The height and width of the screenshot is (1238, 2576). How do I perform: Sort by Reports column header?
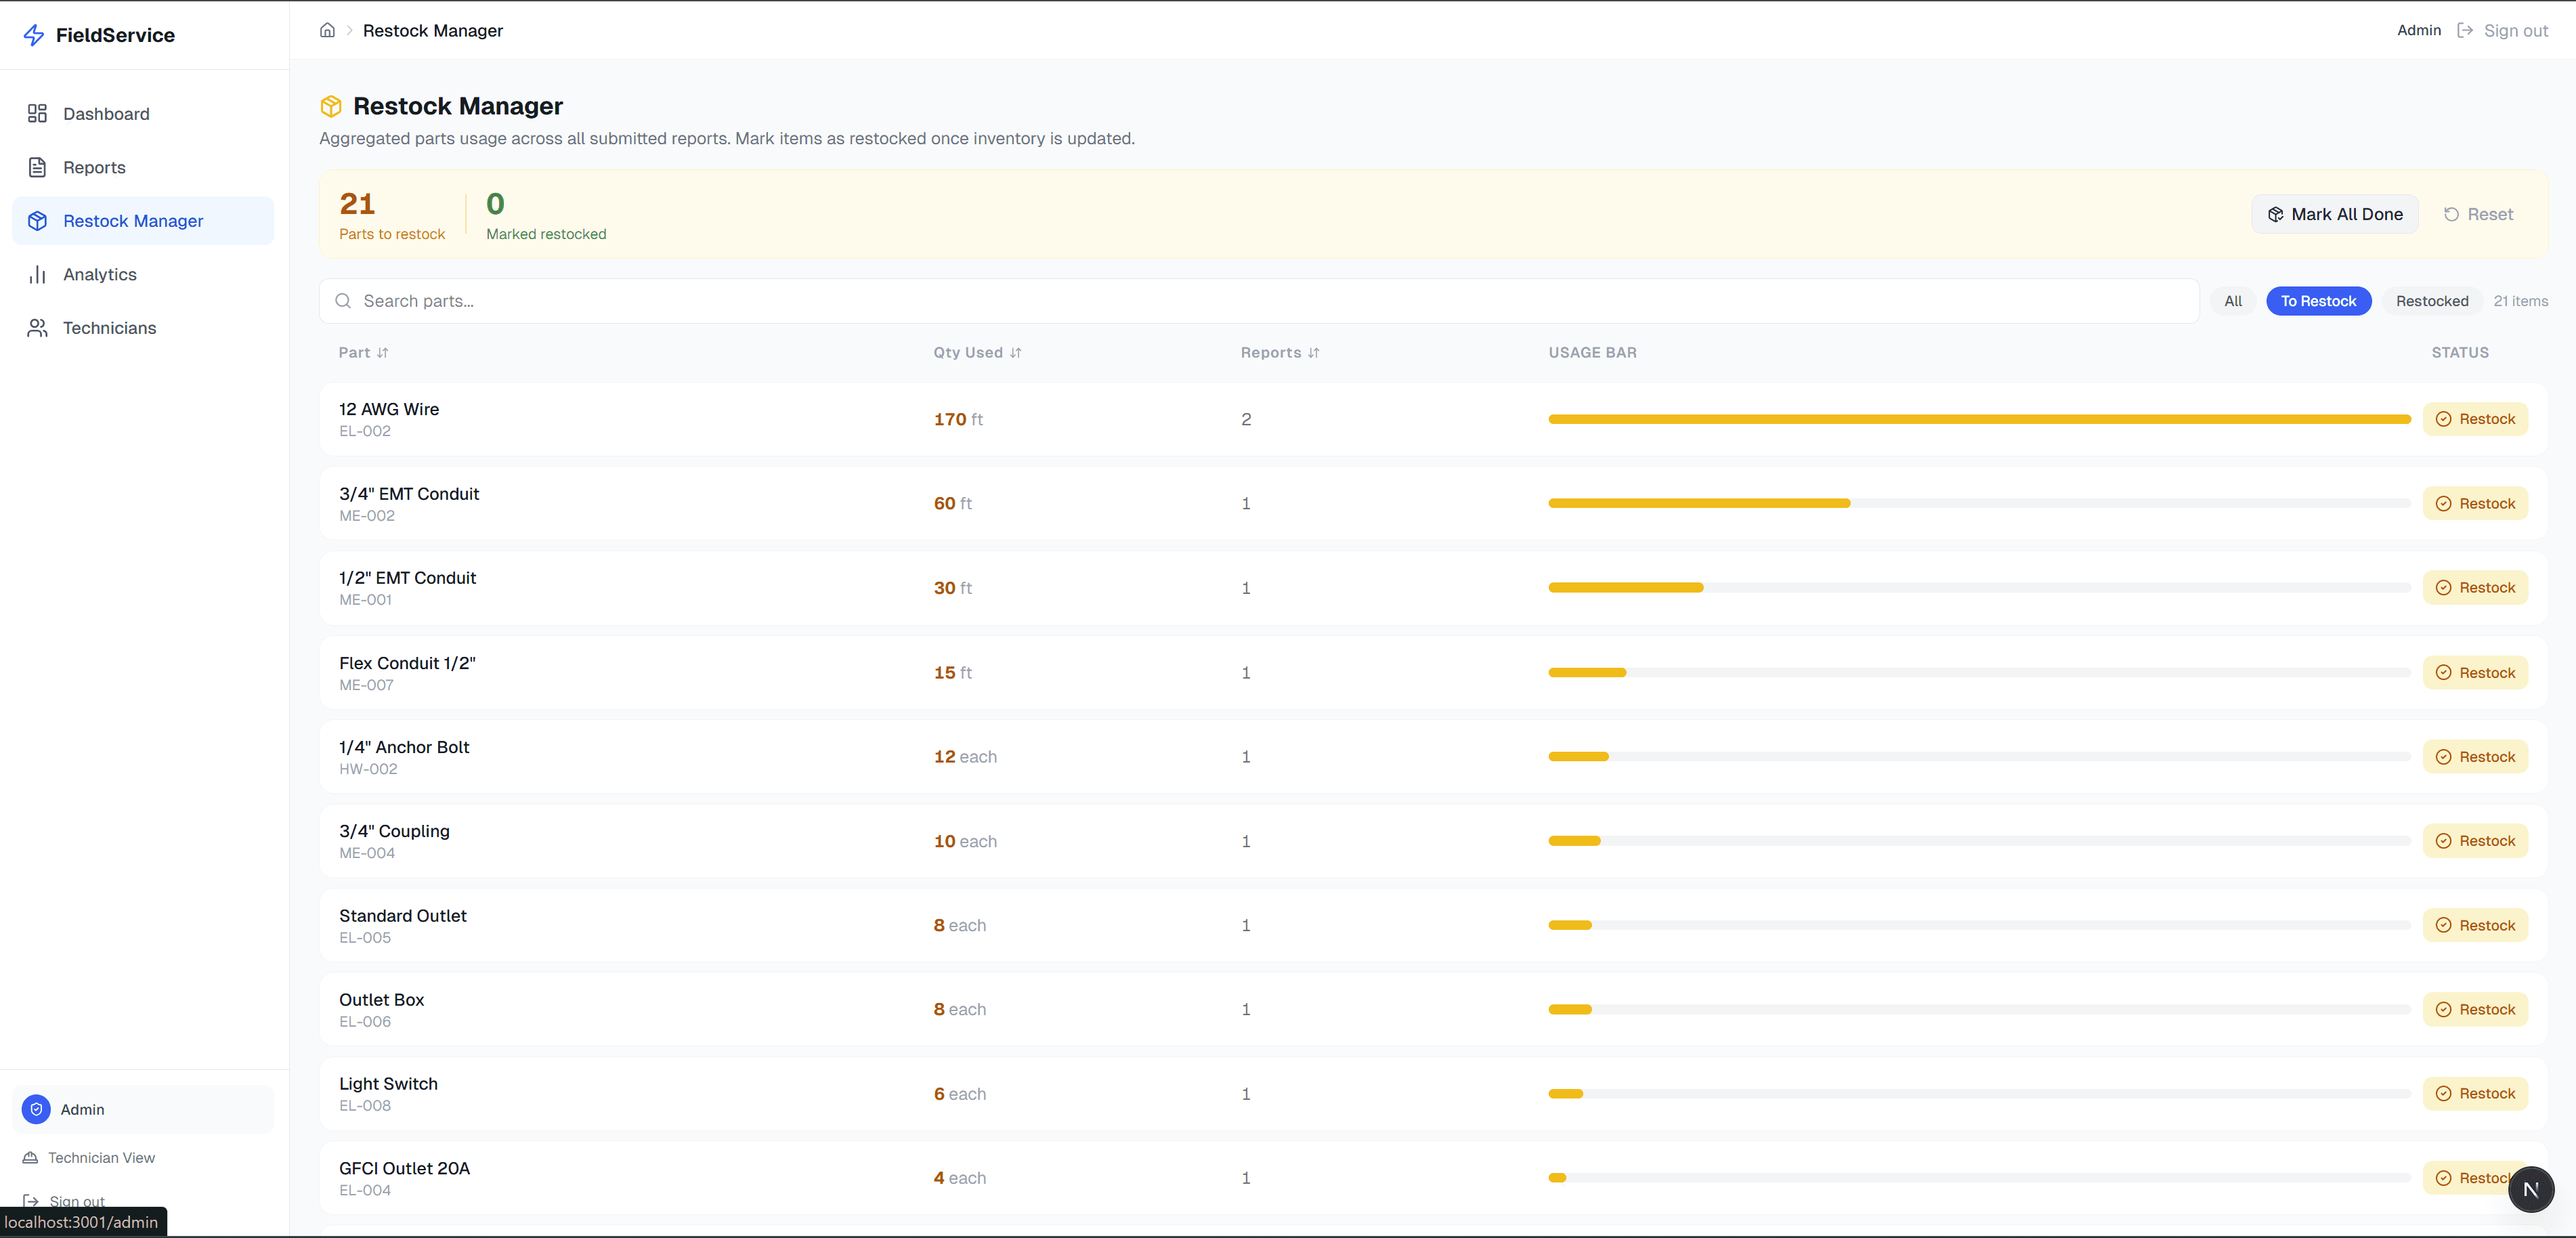(x=1279, y=352)
